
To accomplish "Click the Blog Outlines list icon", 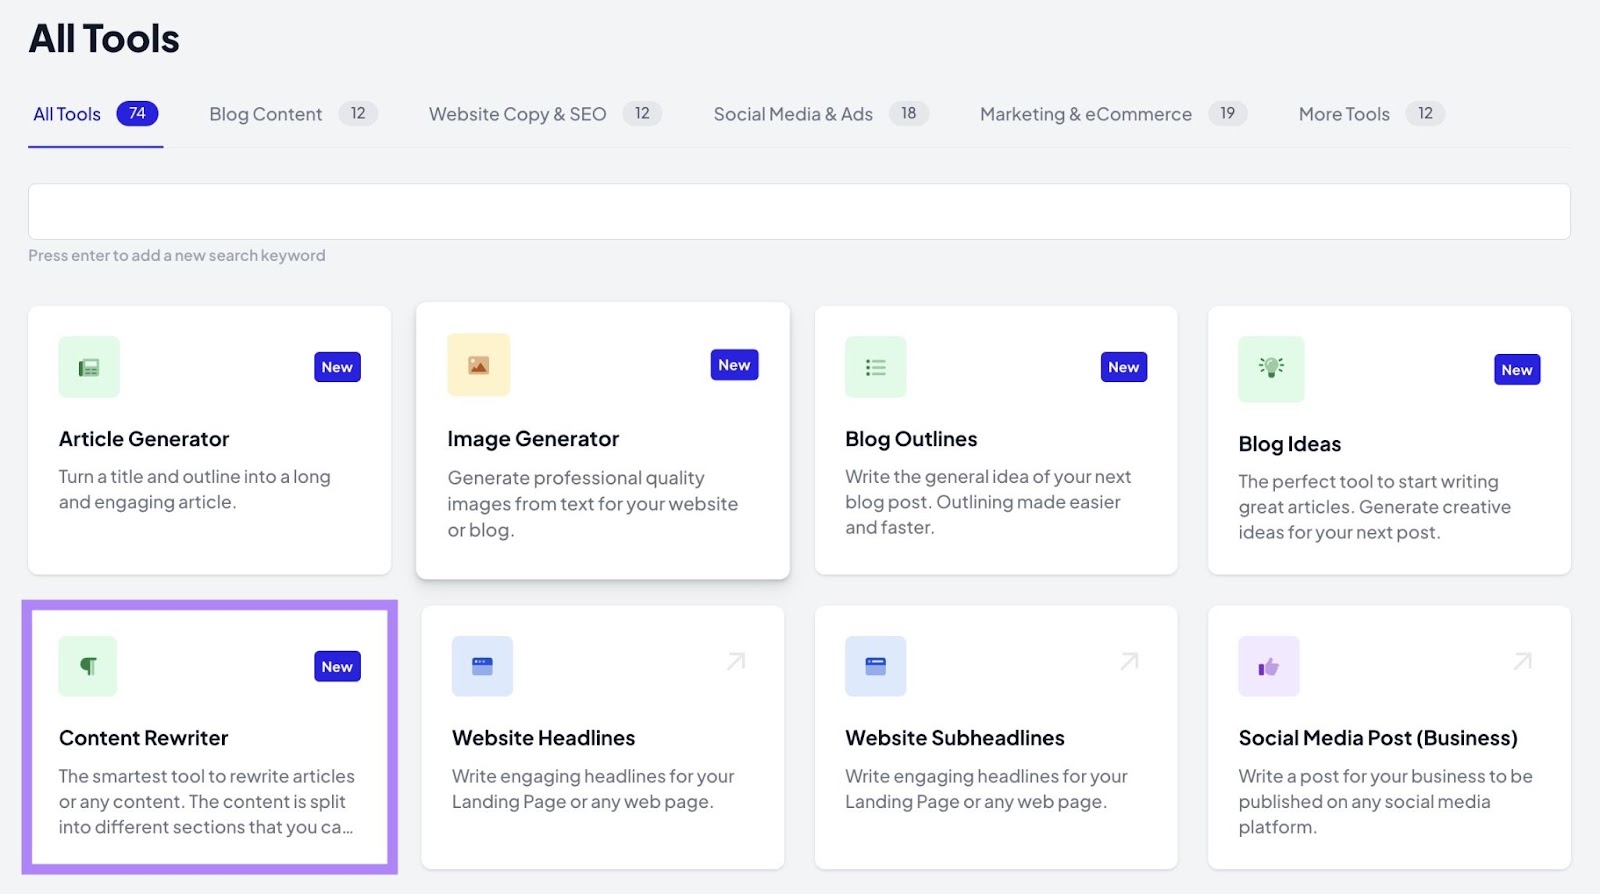I will point(876,367).
